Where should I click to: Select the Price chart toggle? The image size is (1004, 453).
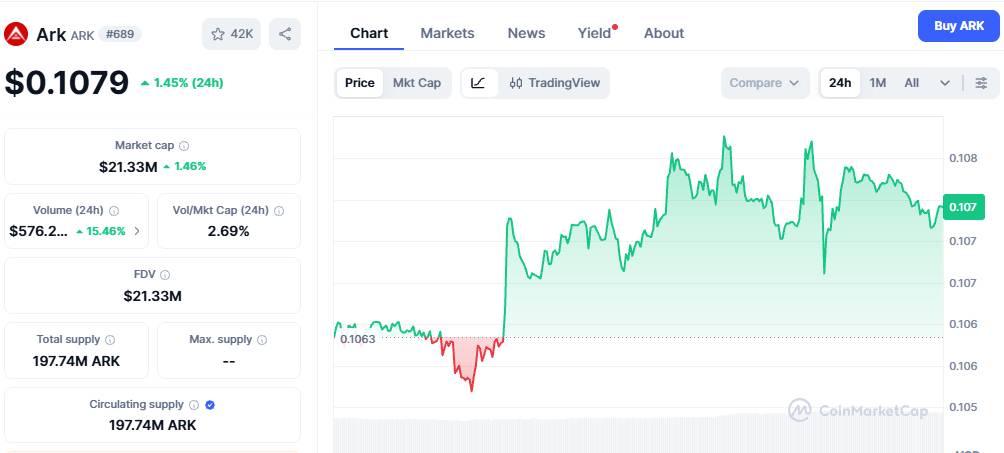(x=360, y=83)
